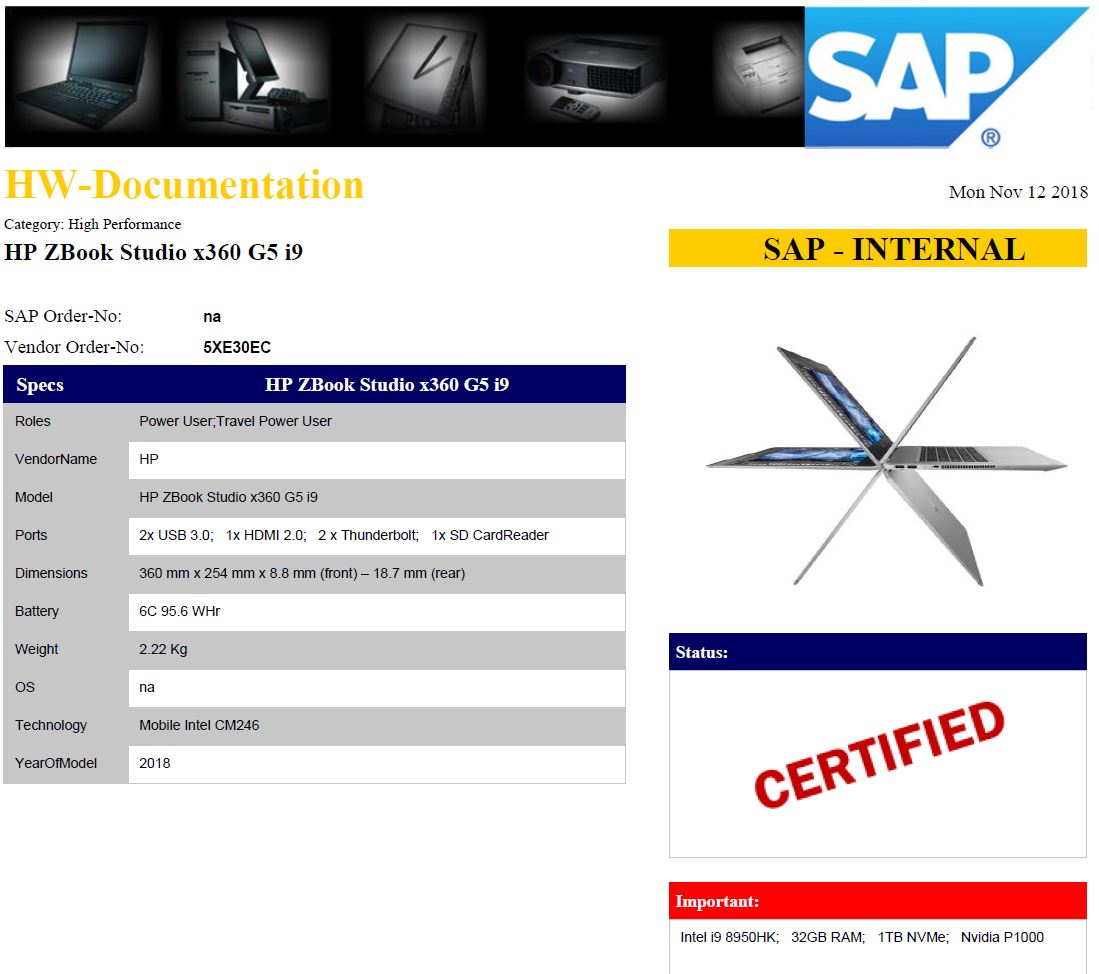Viewport: 1099px width, 974px height.
Task: Click the 'Technology' row label
Action: [x=51, y=725]
